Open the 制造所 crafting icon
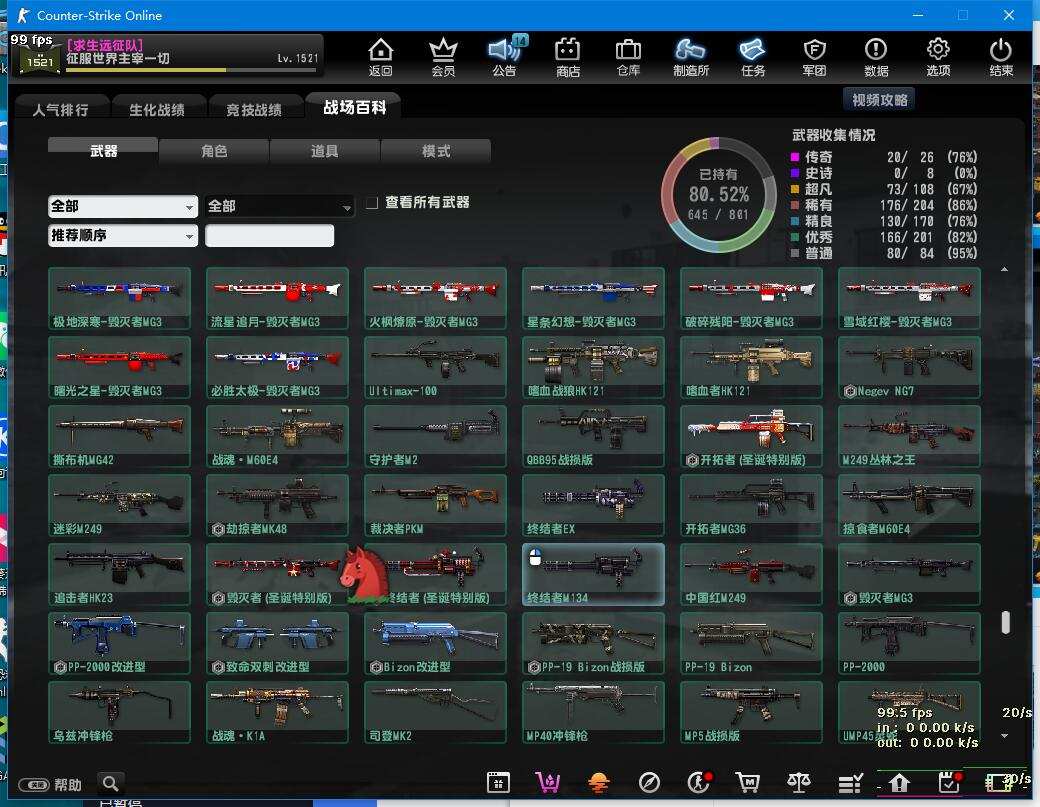Screen dimensions: 1040x807 click(691, 56)
